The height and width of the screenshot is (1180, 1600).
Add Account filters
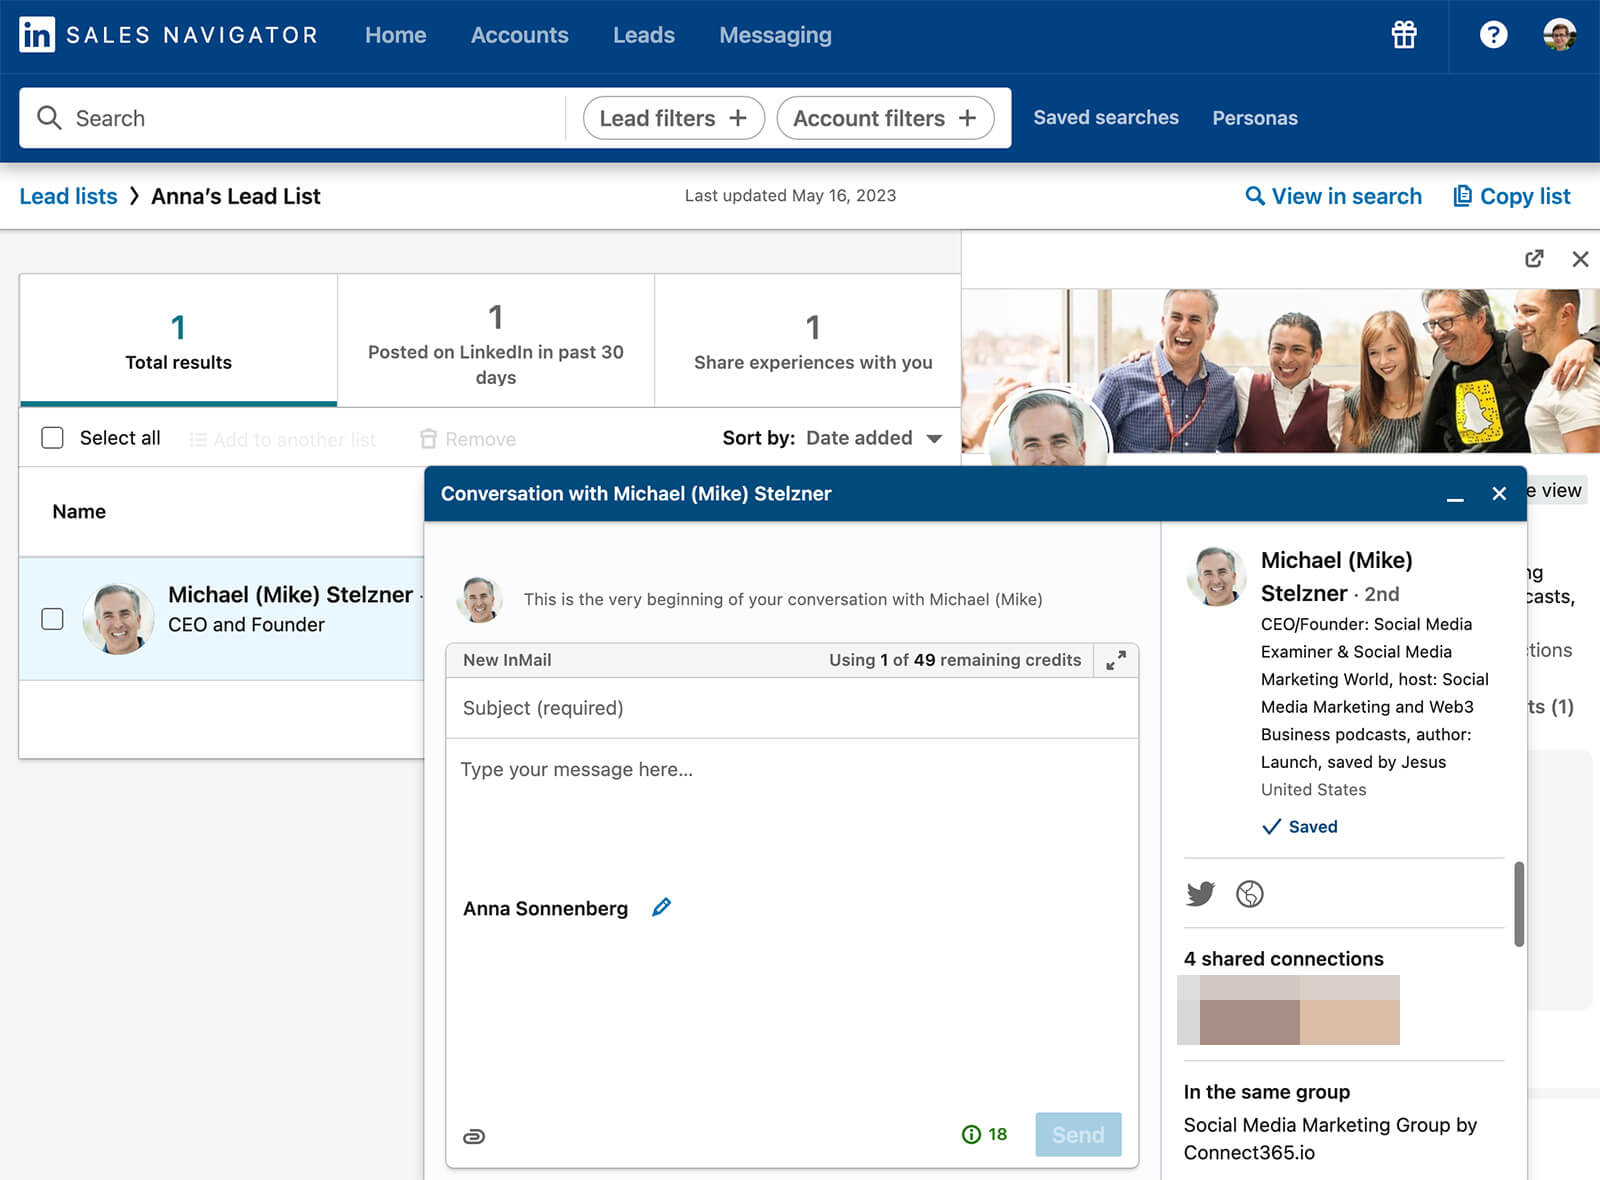point(885,118)
